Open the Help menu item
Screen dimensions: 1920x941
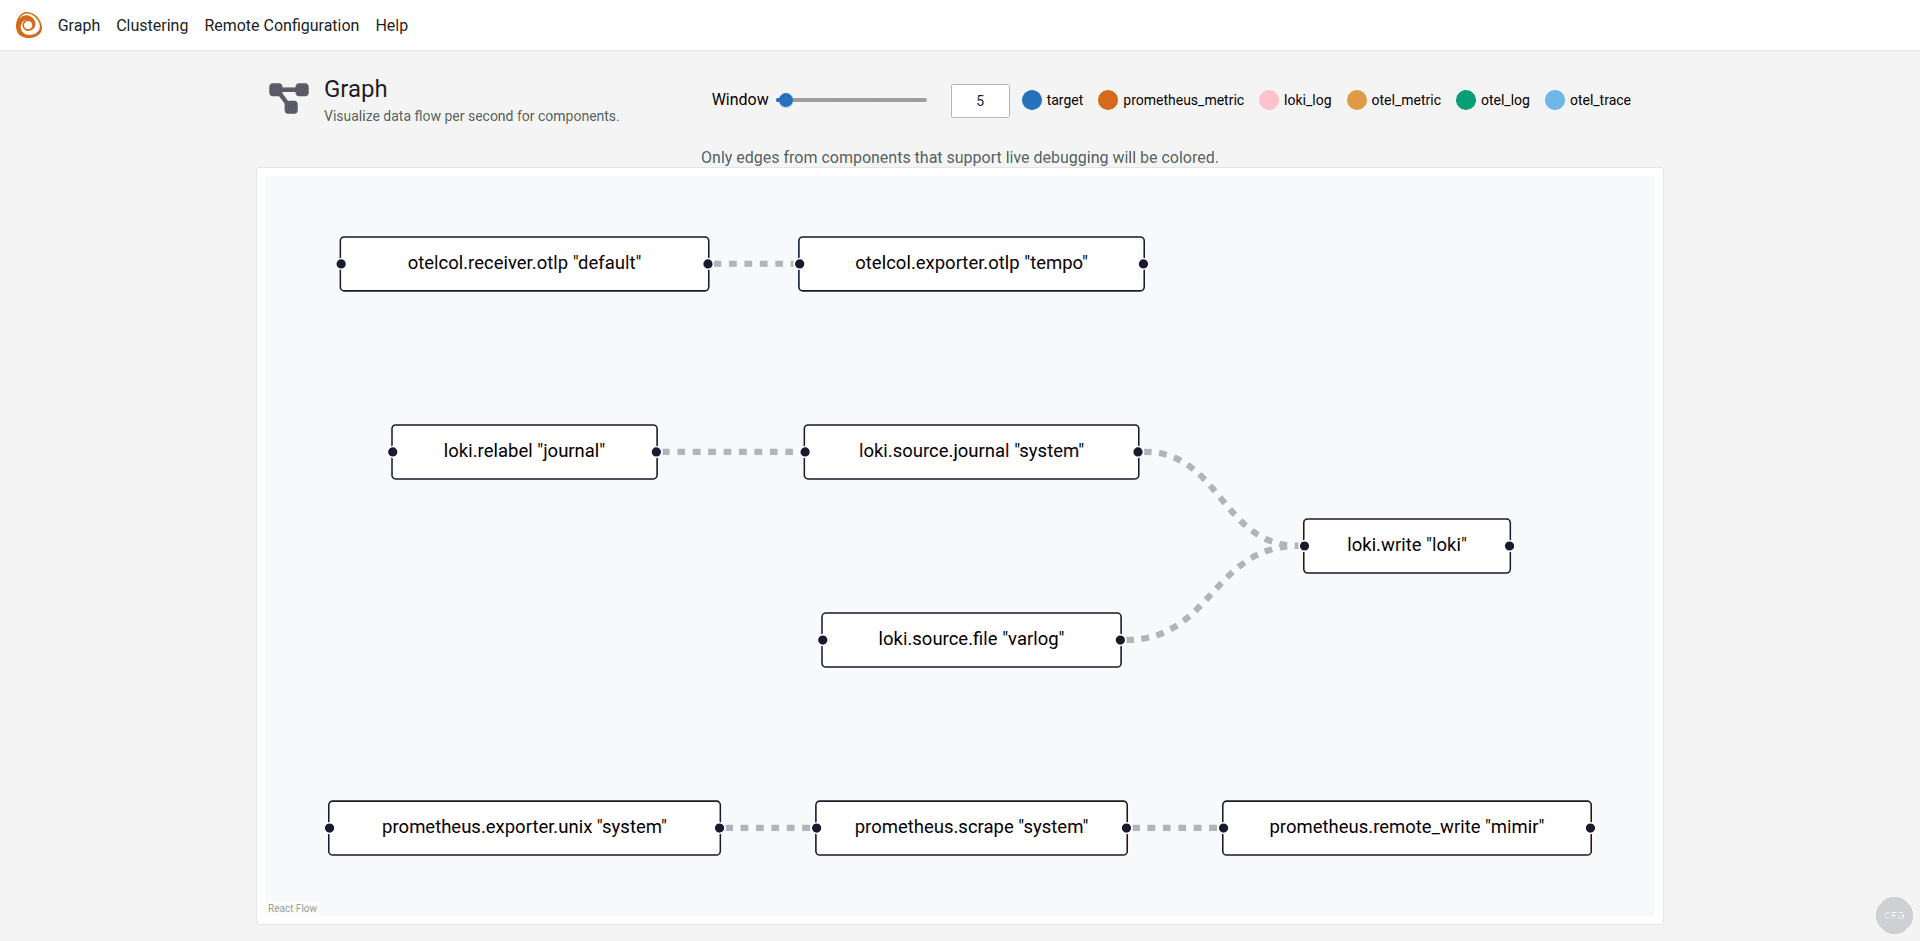tap(390, 25)
